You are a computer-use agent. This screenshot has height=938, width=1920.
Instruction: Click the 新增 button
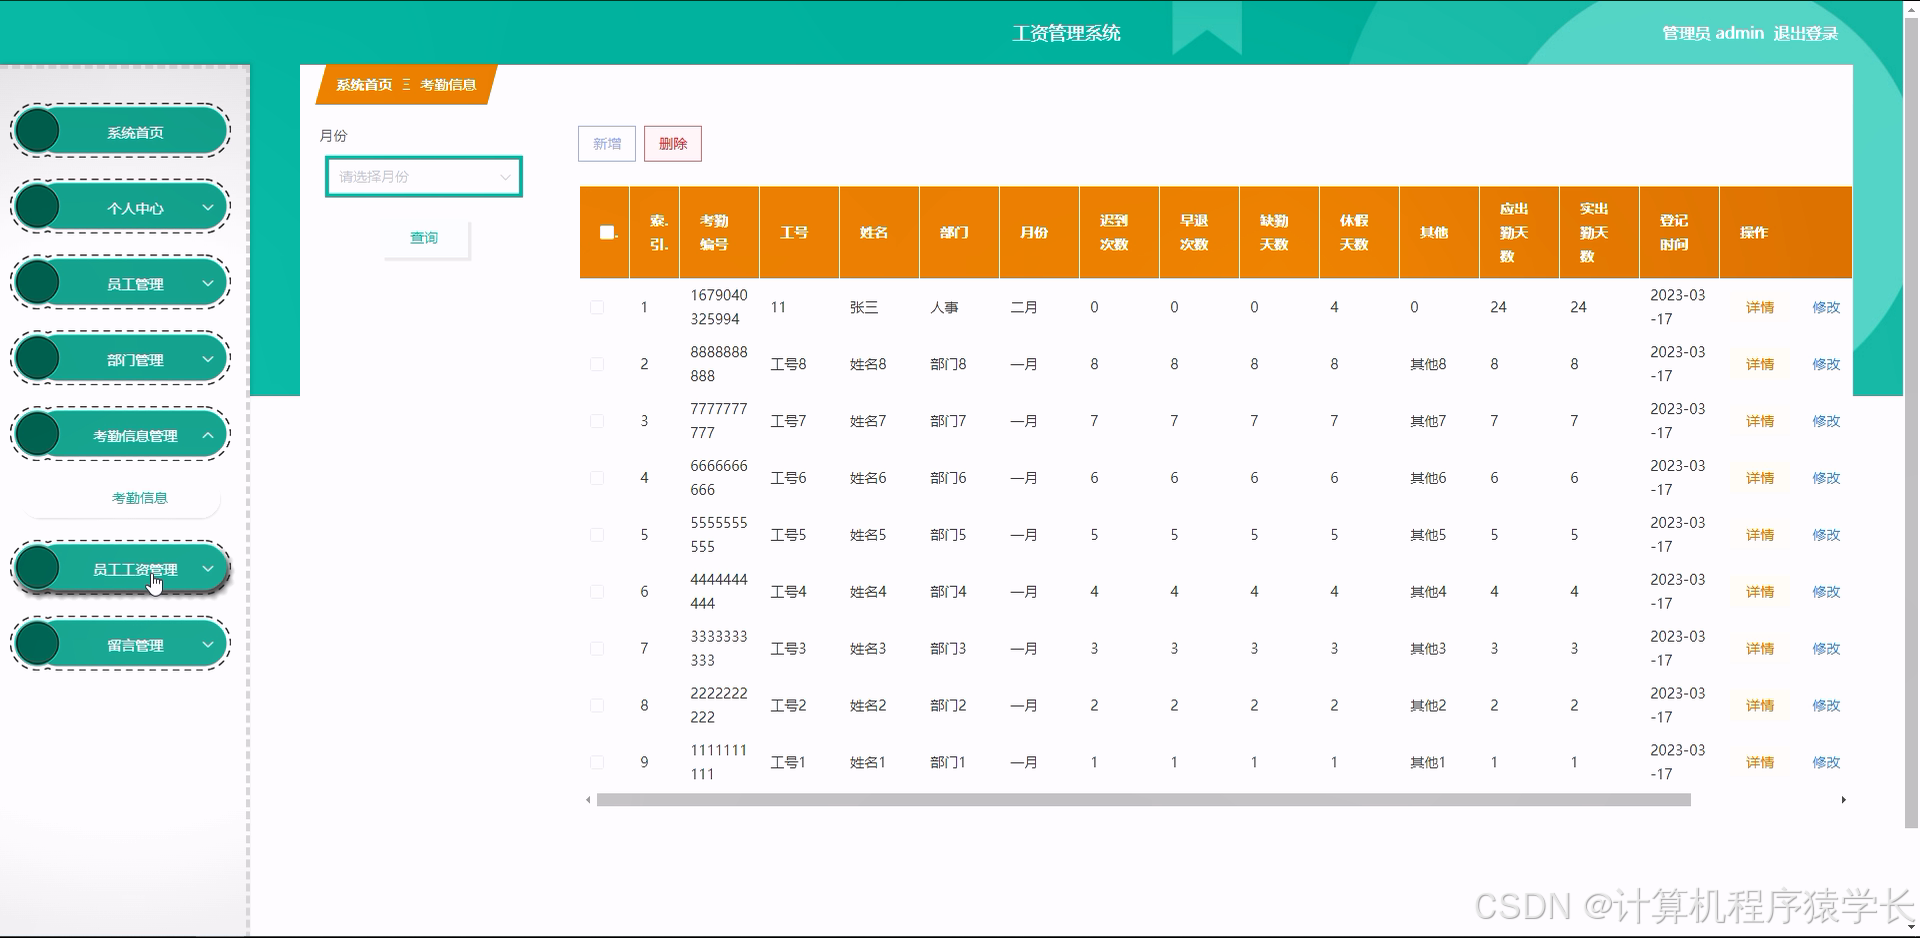click(x=607, y=144)
